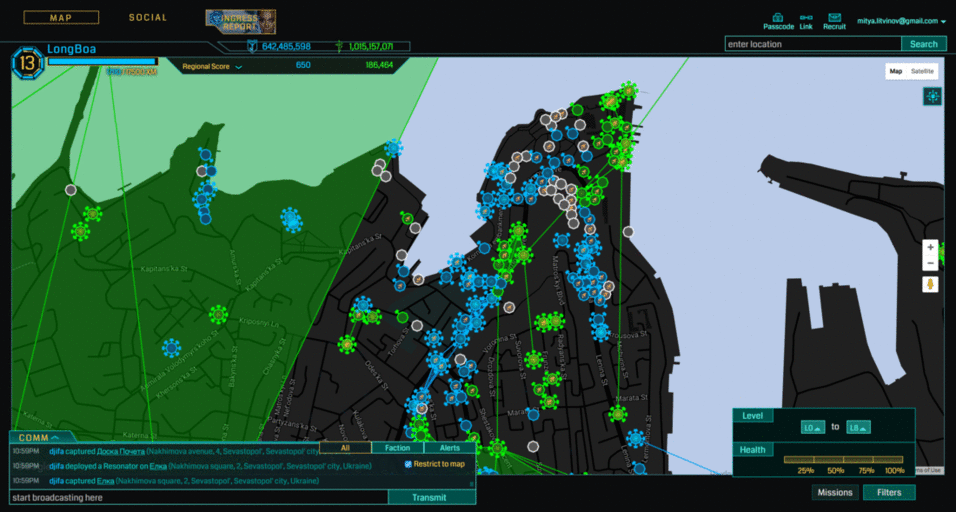Image resolution: width=956 pixels, height=512 pixels.
Task: Click djifa in the Доска Почета message
Action: click(57, 451)
